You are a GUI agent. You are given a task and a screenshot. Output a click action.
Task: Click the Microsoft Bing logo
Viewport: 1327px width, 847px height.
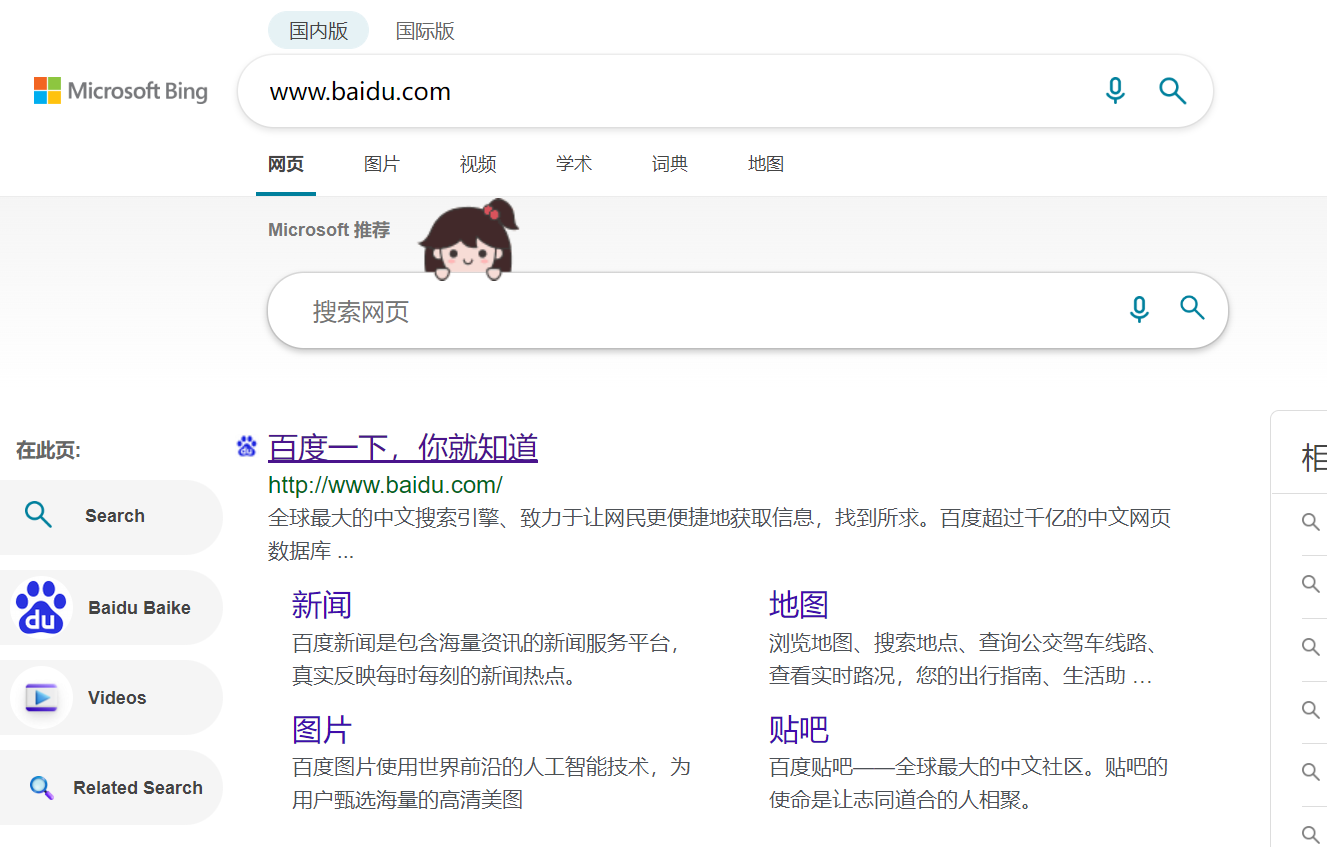(120, 90)
